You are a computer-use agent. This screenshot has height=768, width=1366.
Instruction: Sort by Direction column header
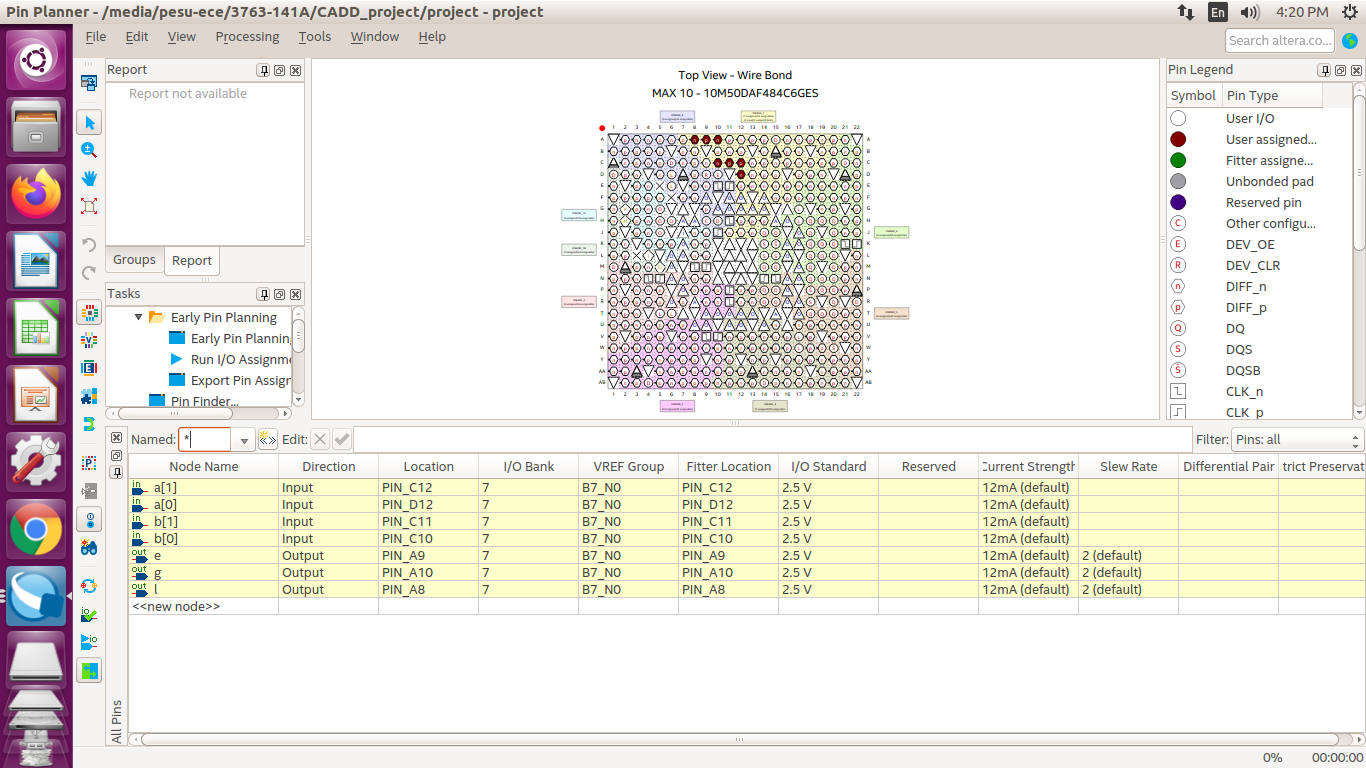click(x=329, y=466)
